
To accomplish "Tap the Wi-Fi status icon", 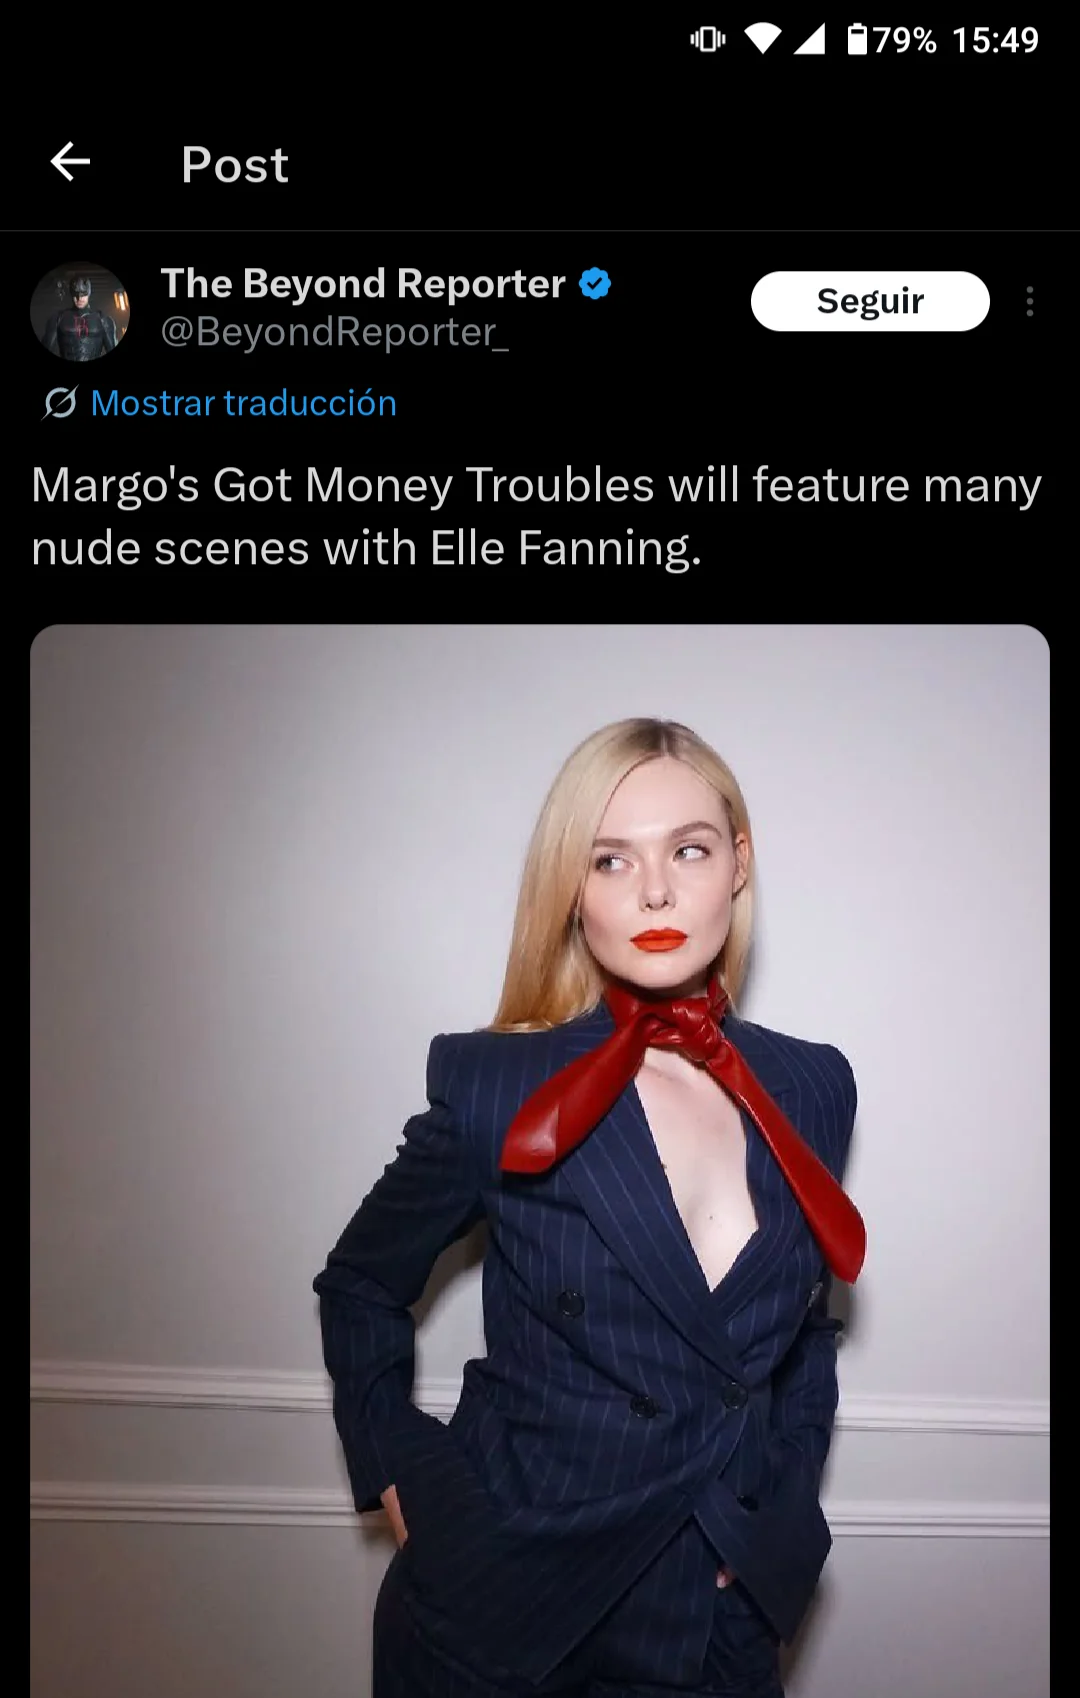I will 763,39.
